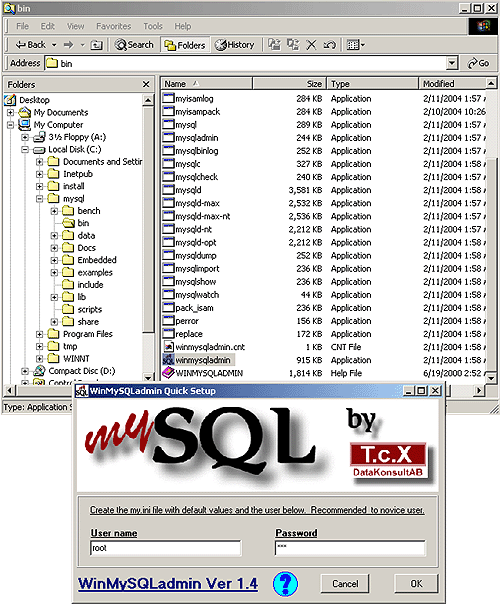Toggle the Folders pane button
The height and width of the screenshot is (604, 500).
pyautogui.click(x=185, y=45)
